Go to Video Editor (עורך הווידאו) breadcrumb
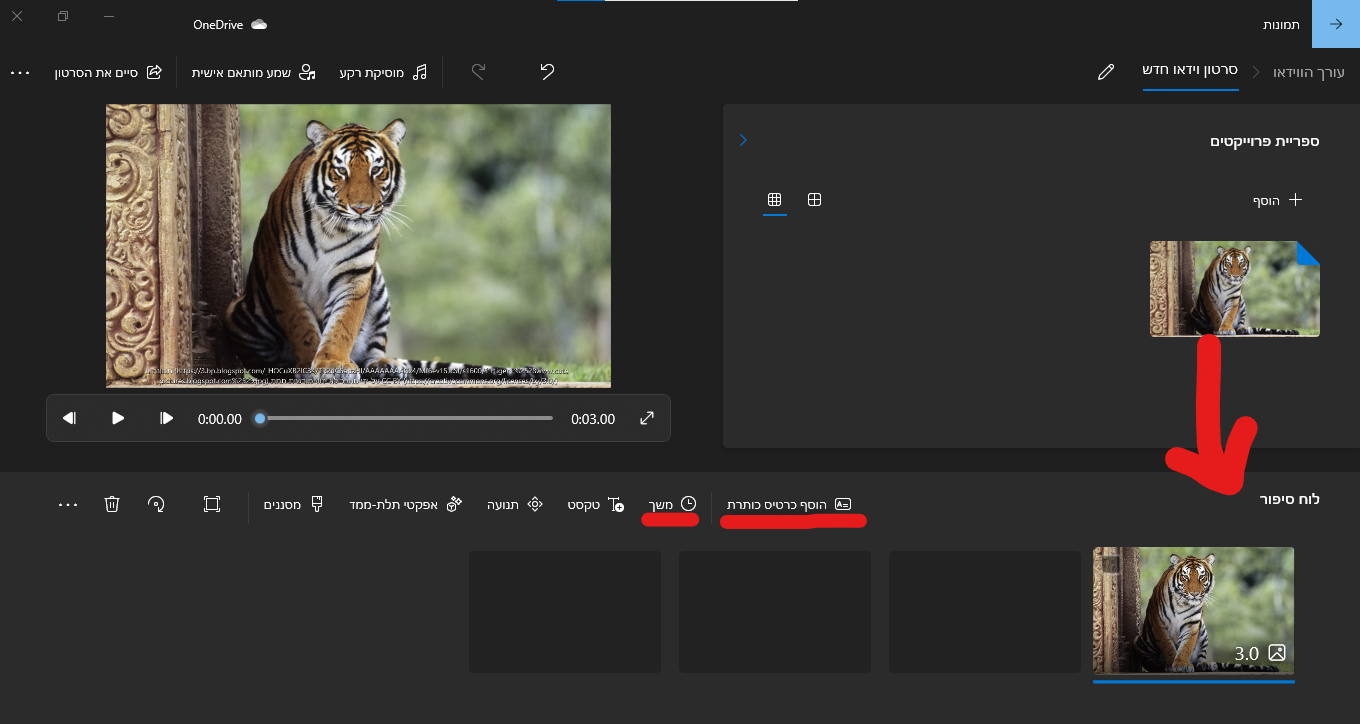 (1309, 72)
